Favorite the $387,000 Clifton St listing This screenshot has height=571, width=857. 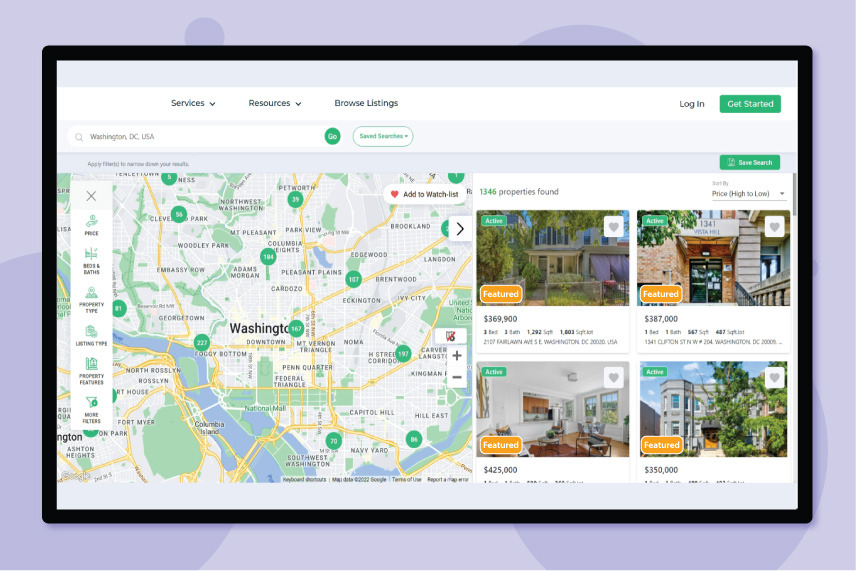tap(774, 227)
